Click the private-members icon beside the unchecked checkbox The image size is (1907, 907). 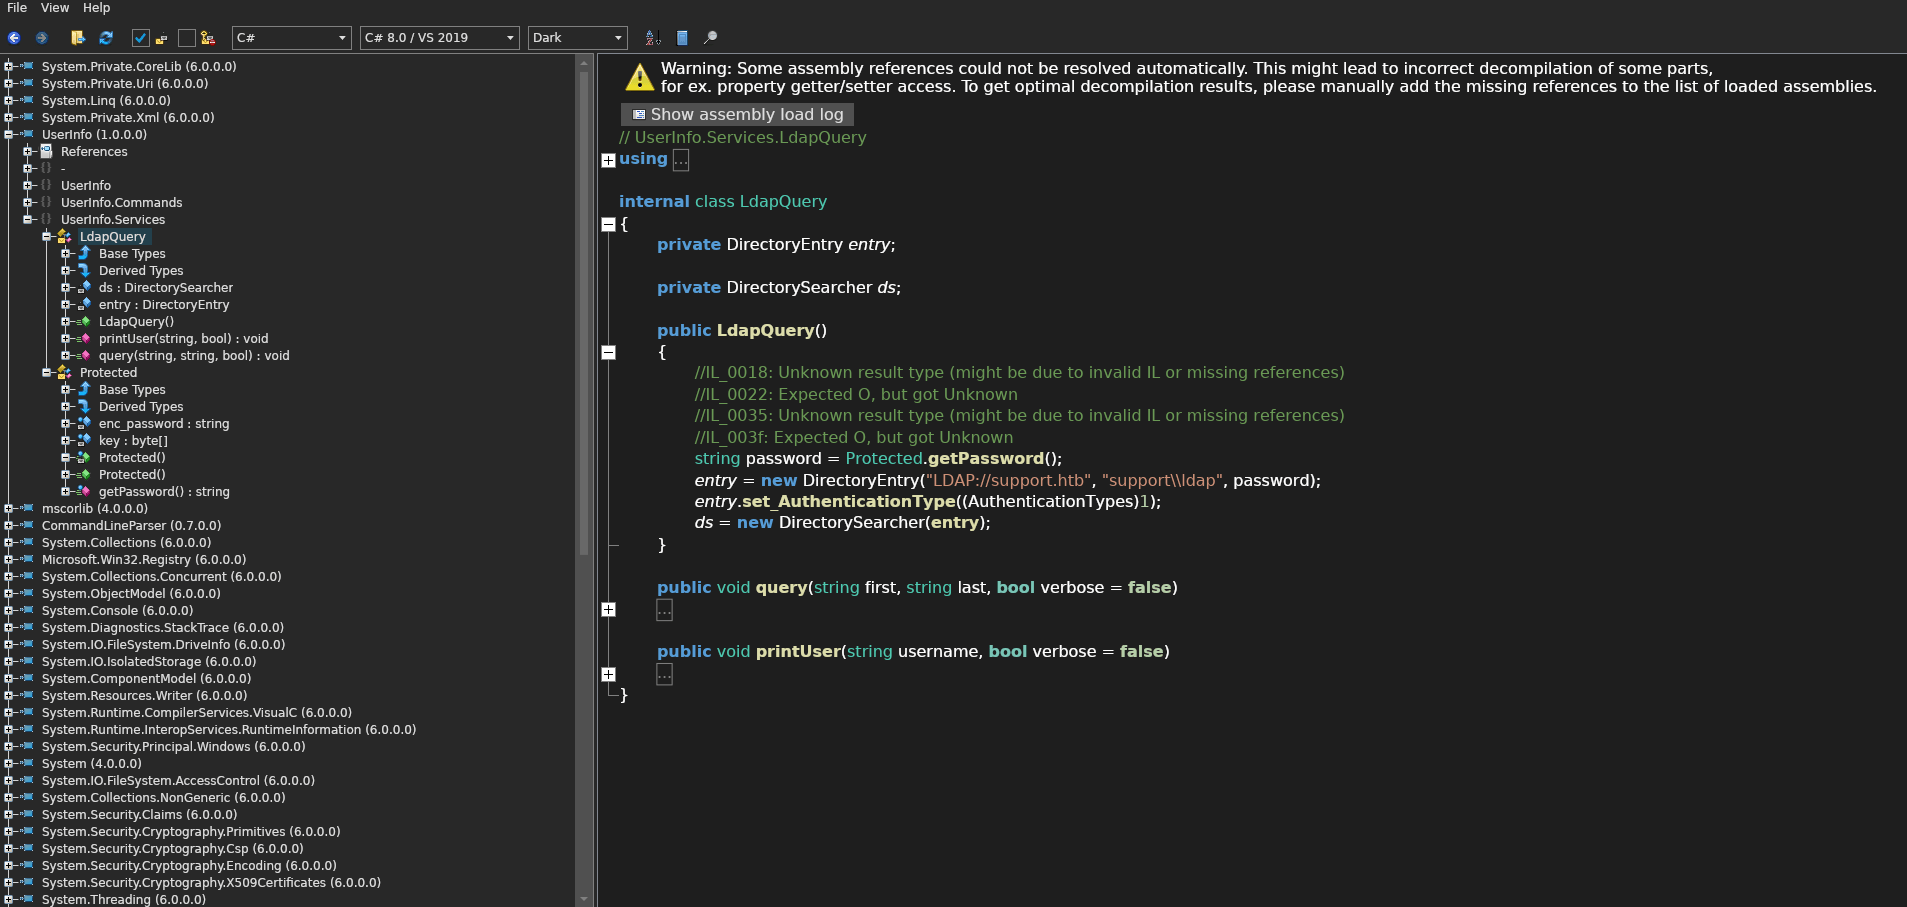208,38
